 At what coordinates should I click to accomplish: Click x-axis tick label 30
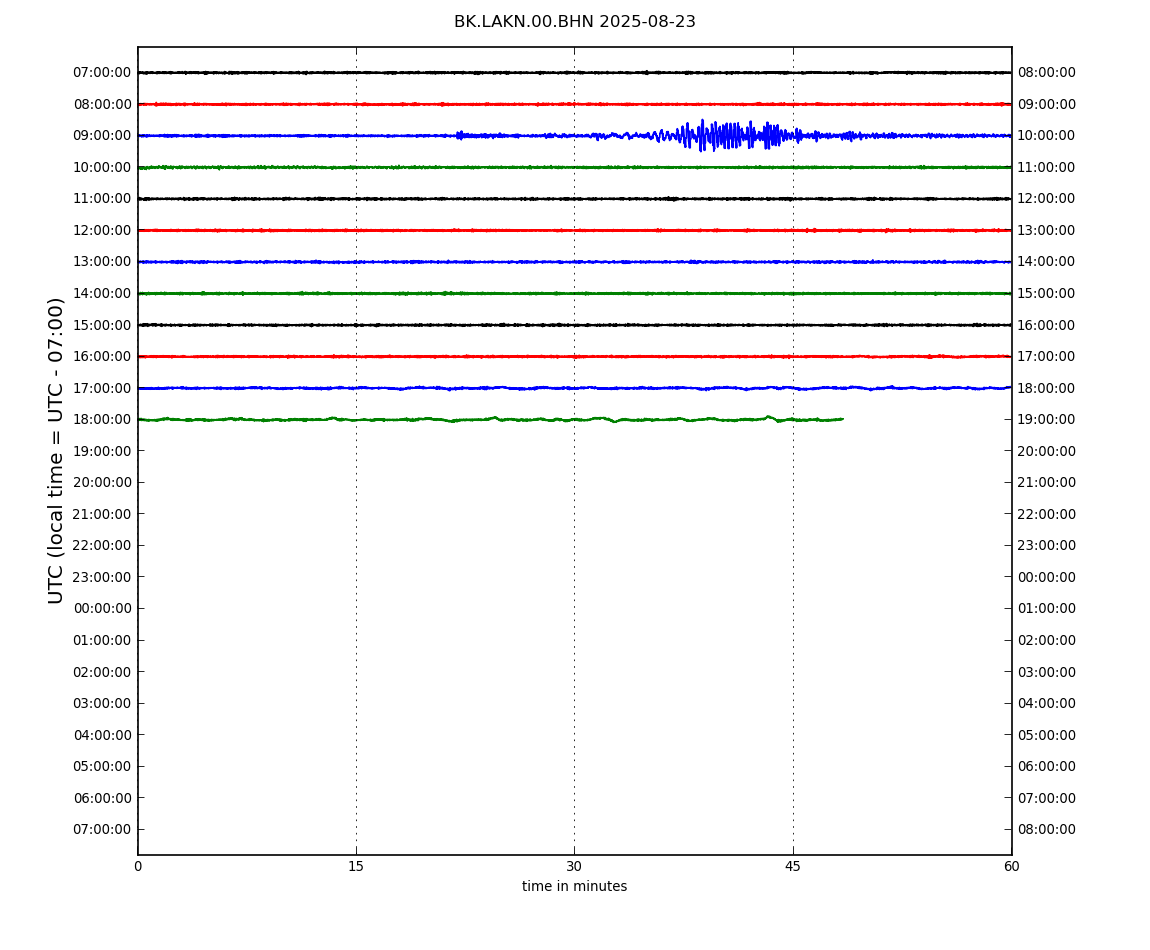tap(574, 866)
